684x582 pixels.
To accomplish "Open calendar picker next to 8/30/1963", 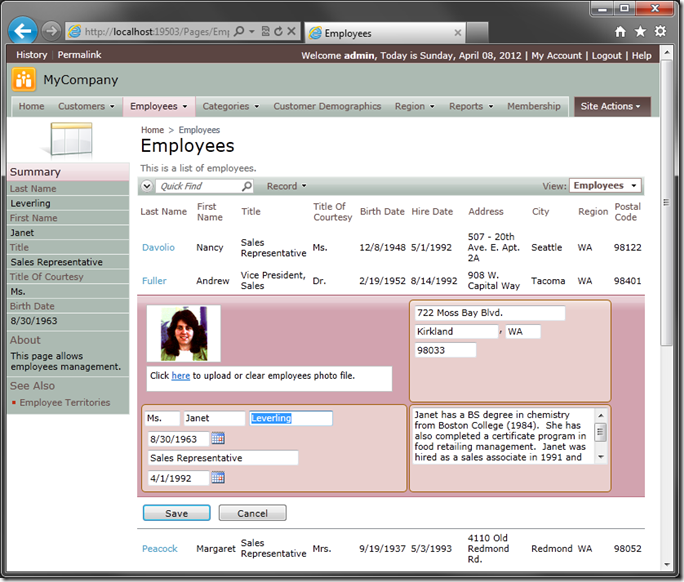I will coord(218,438).
